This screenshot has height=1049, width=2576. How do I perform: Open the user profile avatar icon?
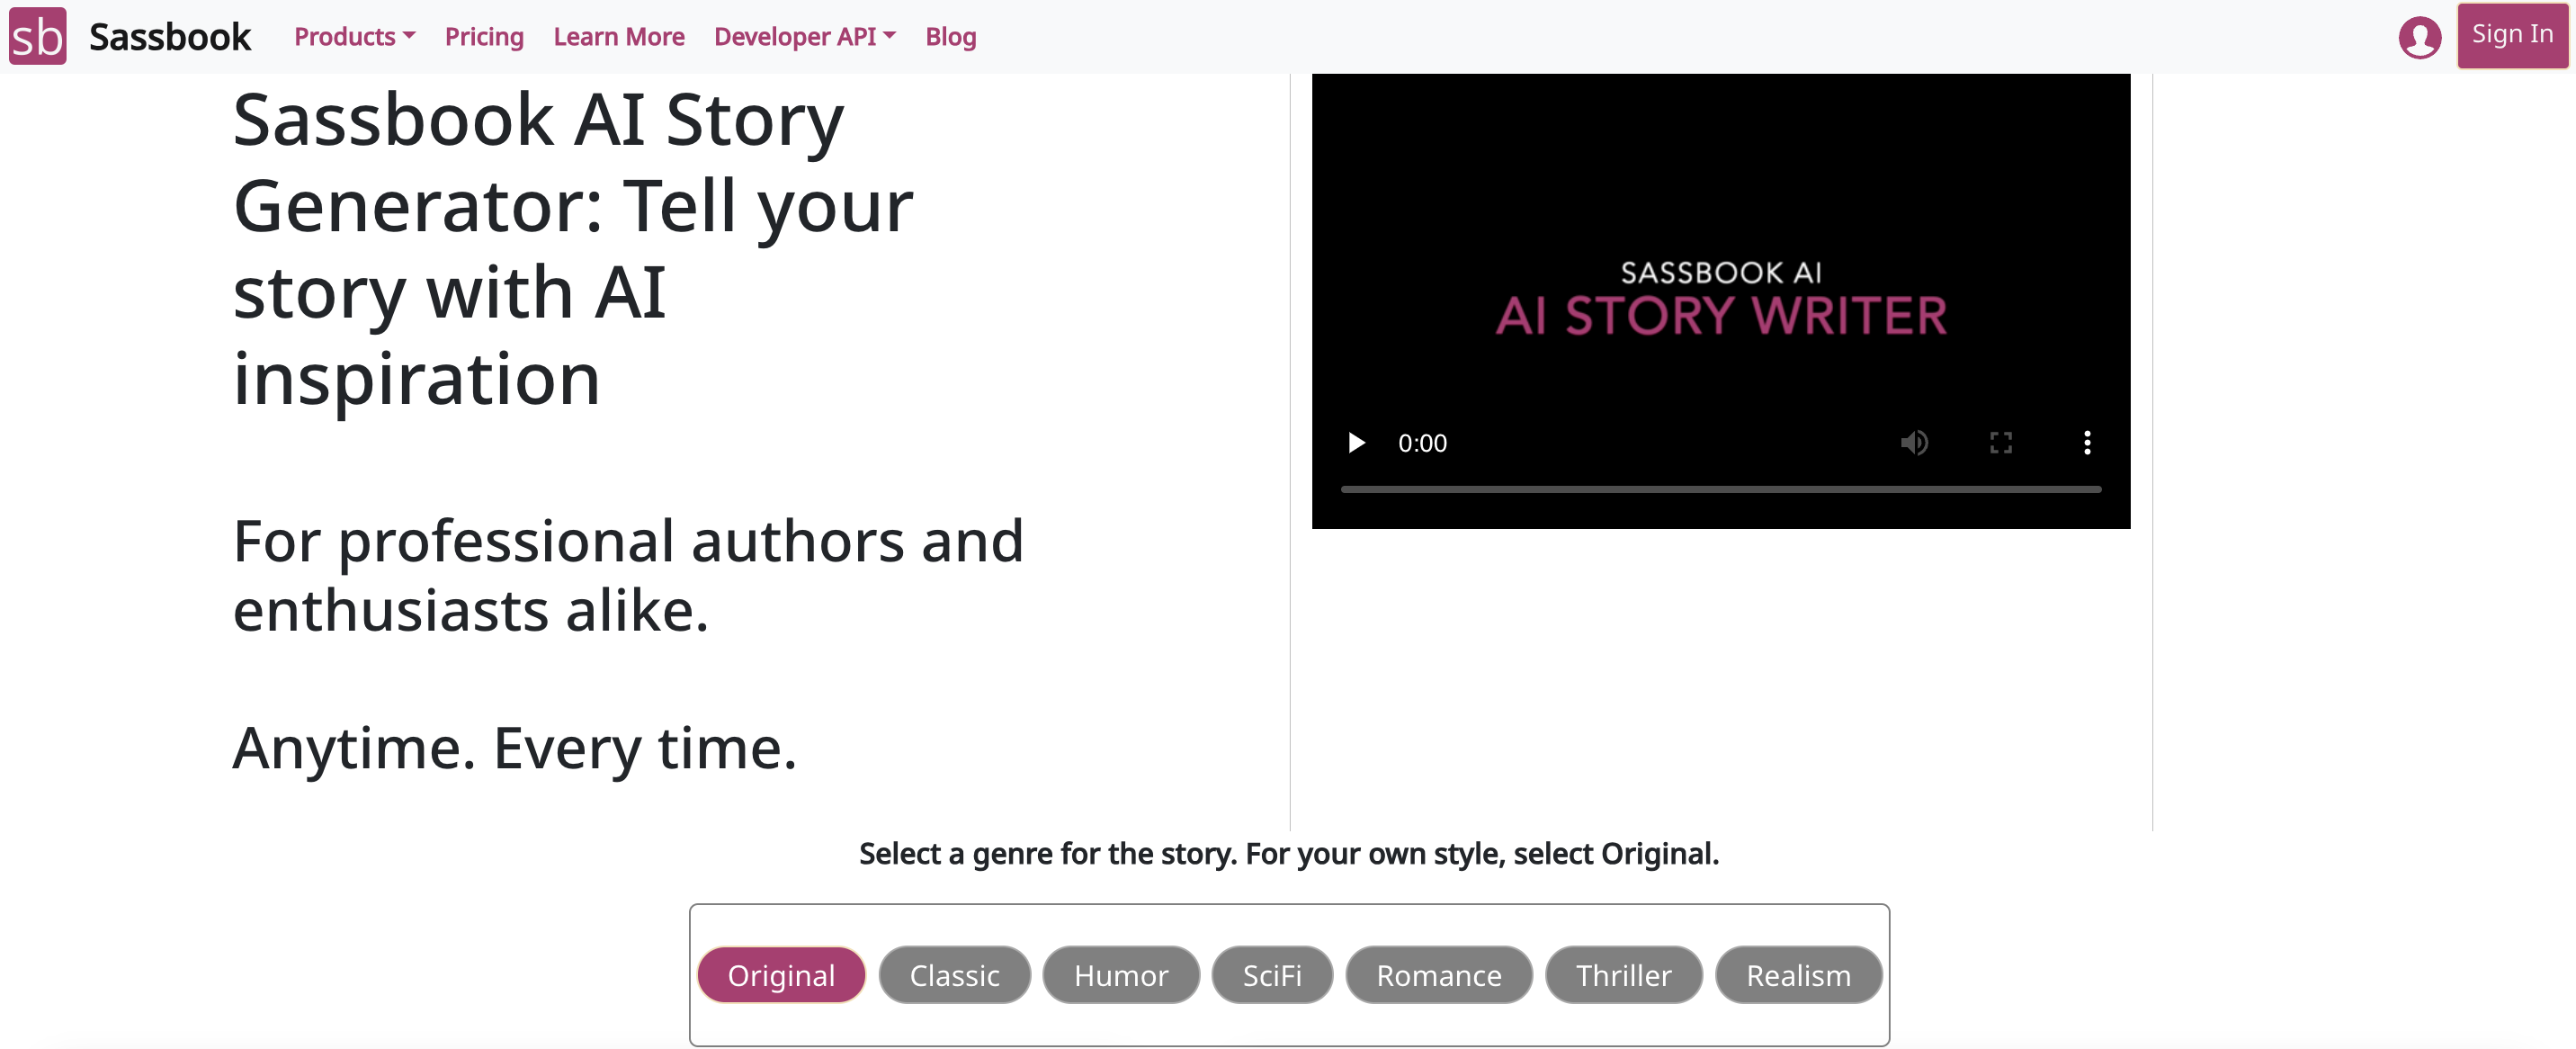coord(2419,38)
